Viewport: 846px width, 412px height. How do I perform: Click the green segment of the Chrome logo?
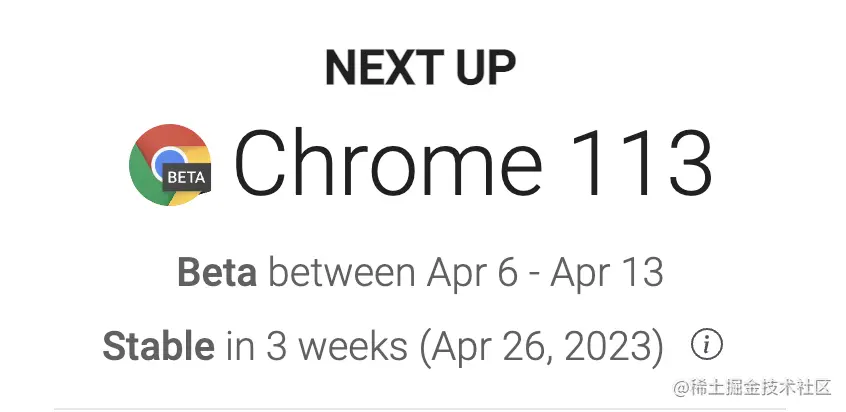(143, 173)
